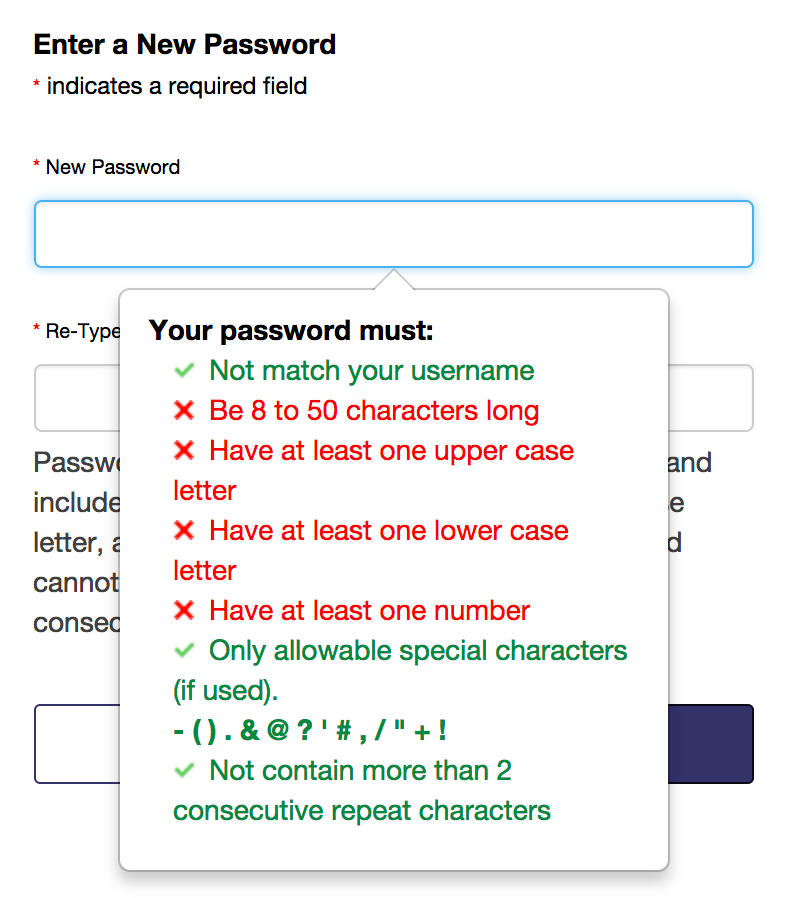Screen dimensions: 790x898
Task: Click the "indicates a required field" note
Action: pyautogui.click(x=176, y=86)
